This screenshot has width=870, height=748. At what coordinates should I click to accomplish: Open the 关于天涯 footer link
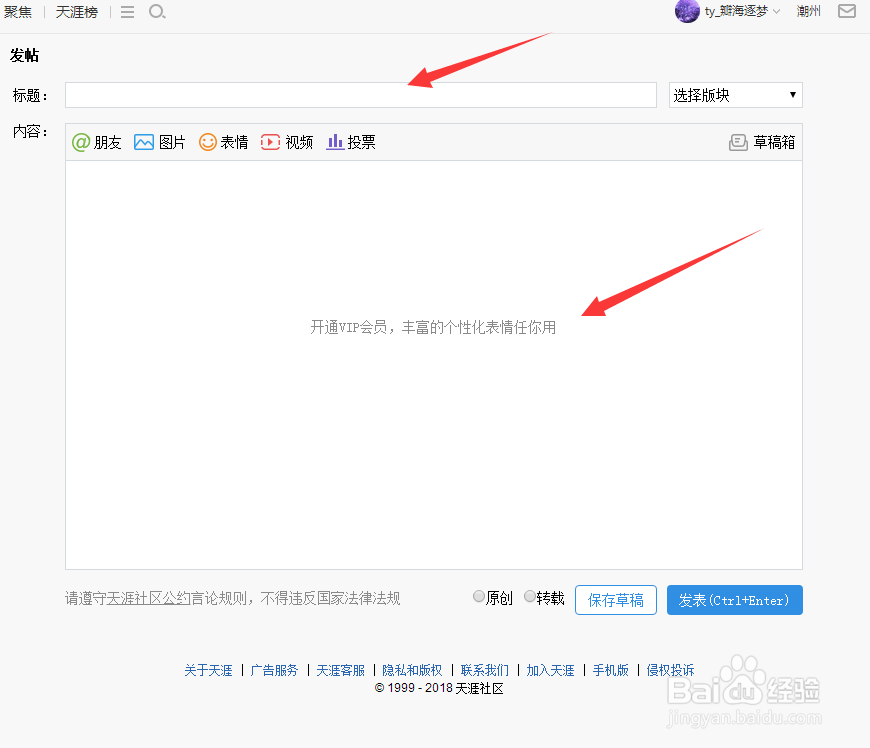(209, 670)
